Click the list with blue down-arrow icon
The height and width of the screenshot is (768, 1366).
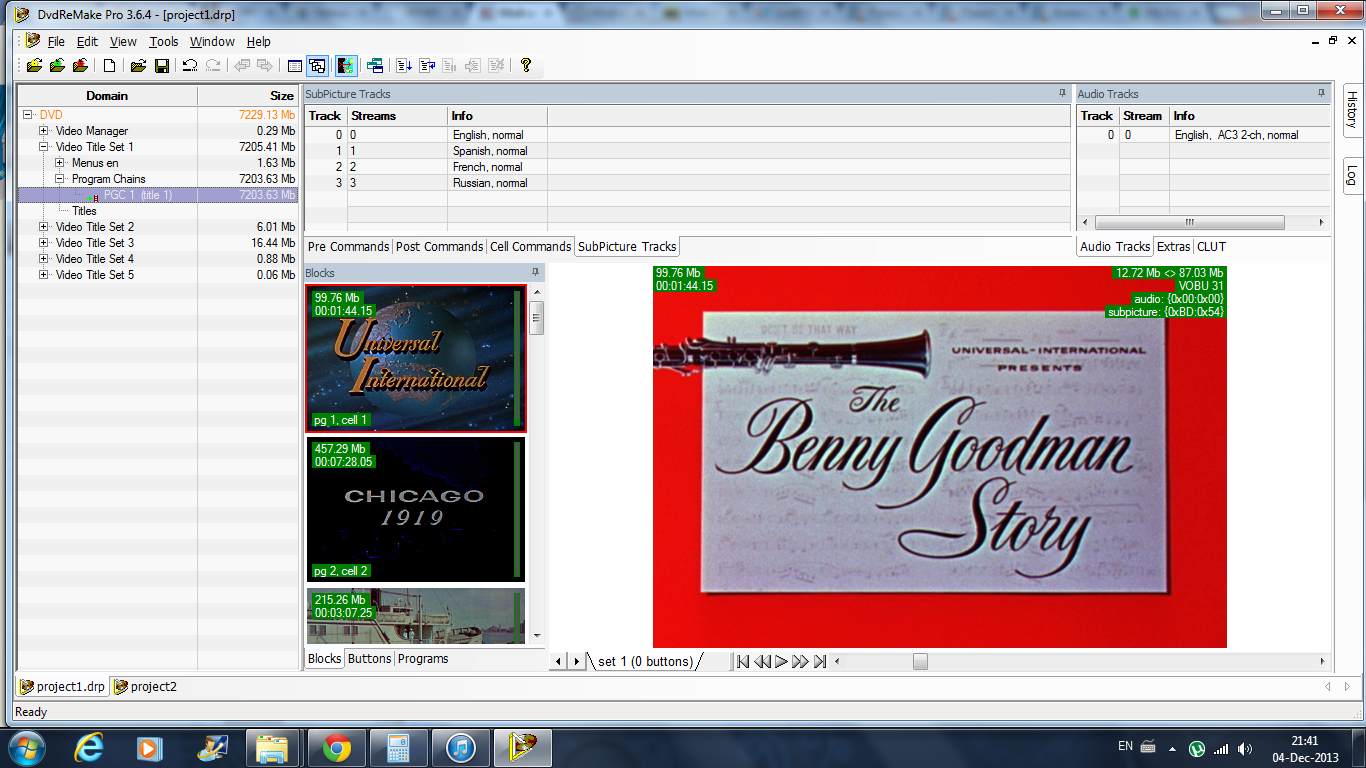tap(404, 66)
